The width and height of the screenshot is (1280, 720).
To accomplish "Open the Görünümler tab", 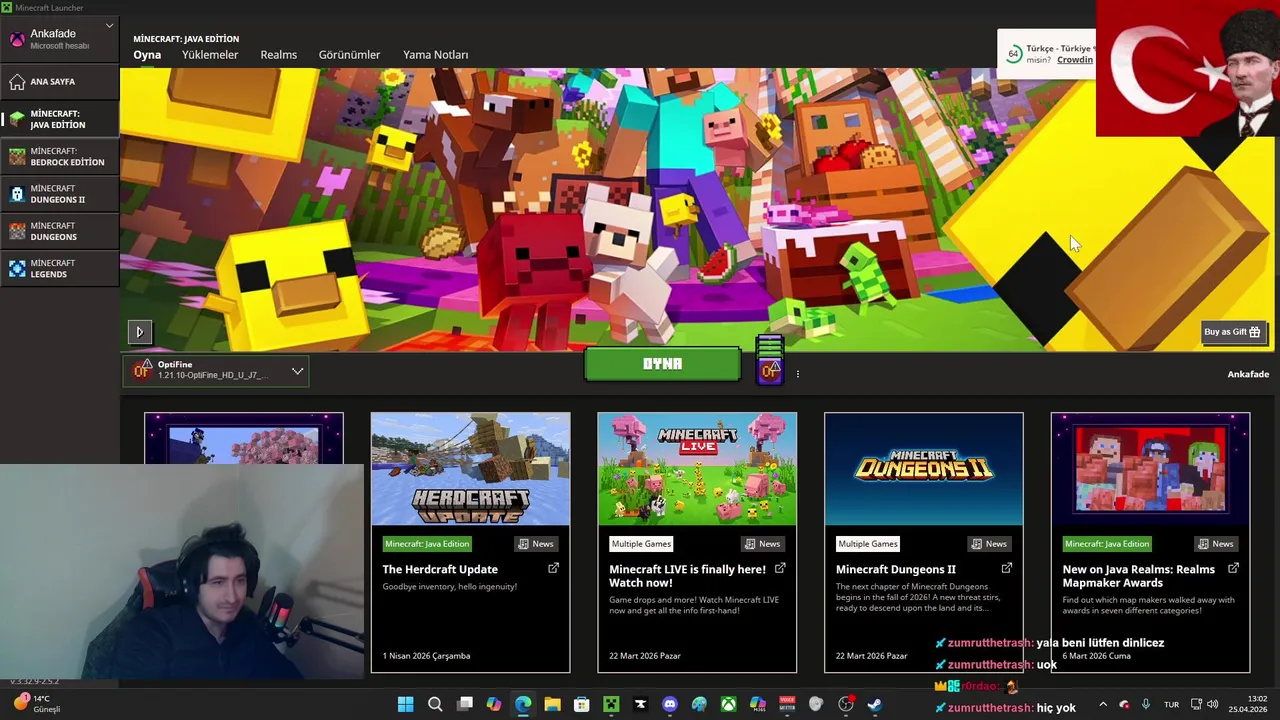I will point(349,55).
